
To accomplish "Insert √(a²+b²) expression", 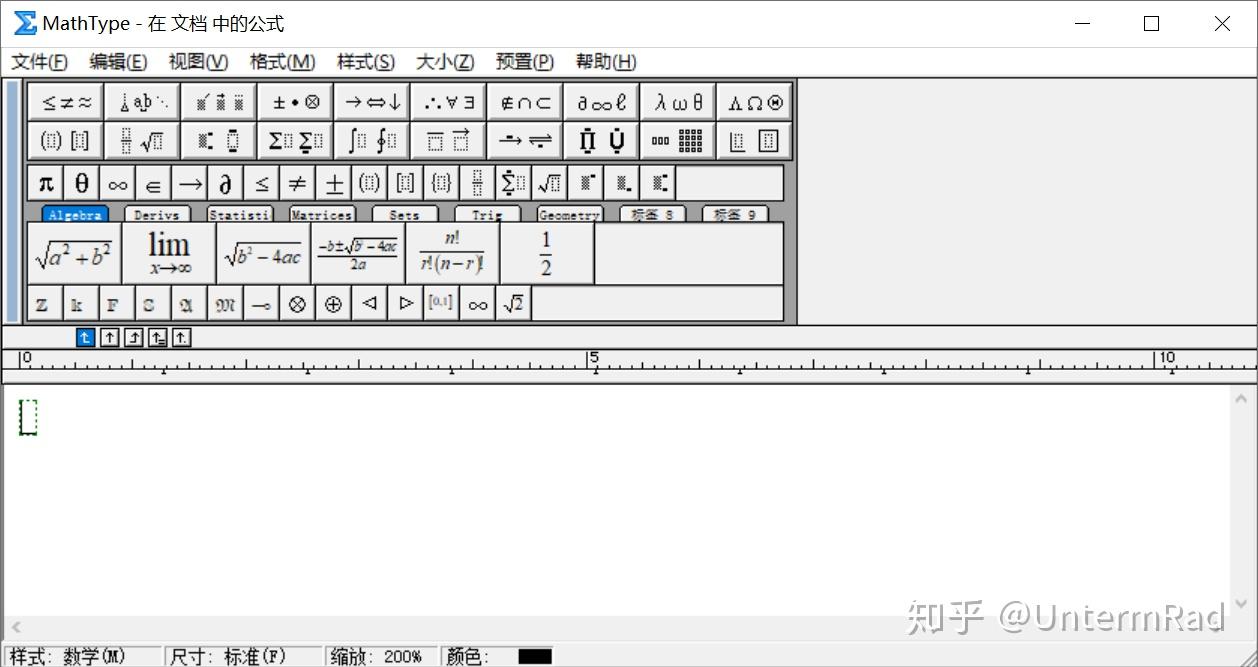I will (x=75, y=253).
